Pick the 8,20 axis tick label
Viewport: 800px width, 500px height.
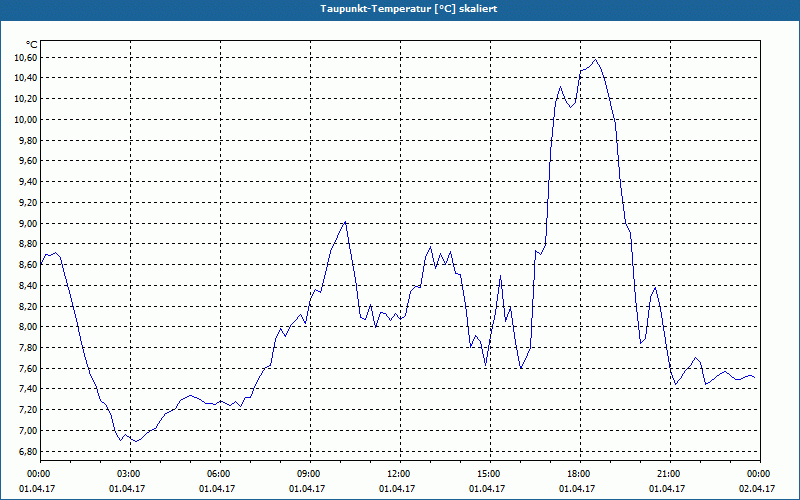tap(28, 307)
